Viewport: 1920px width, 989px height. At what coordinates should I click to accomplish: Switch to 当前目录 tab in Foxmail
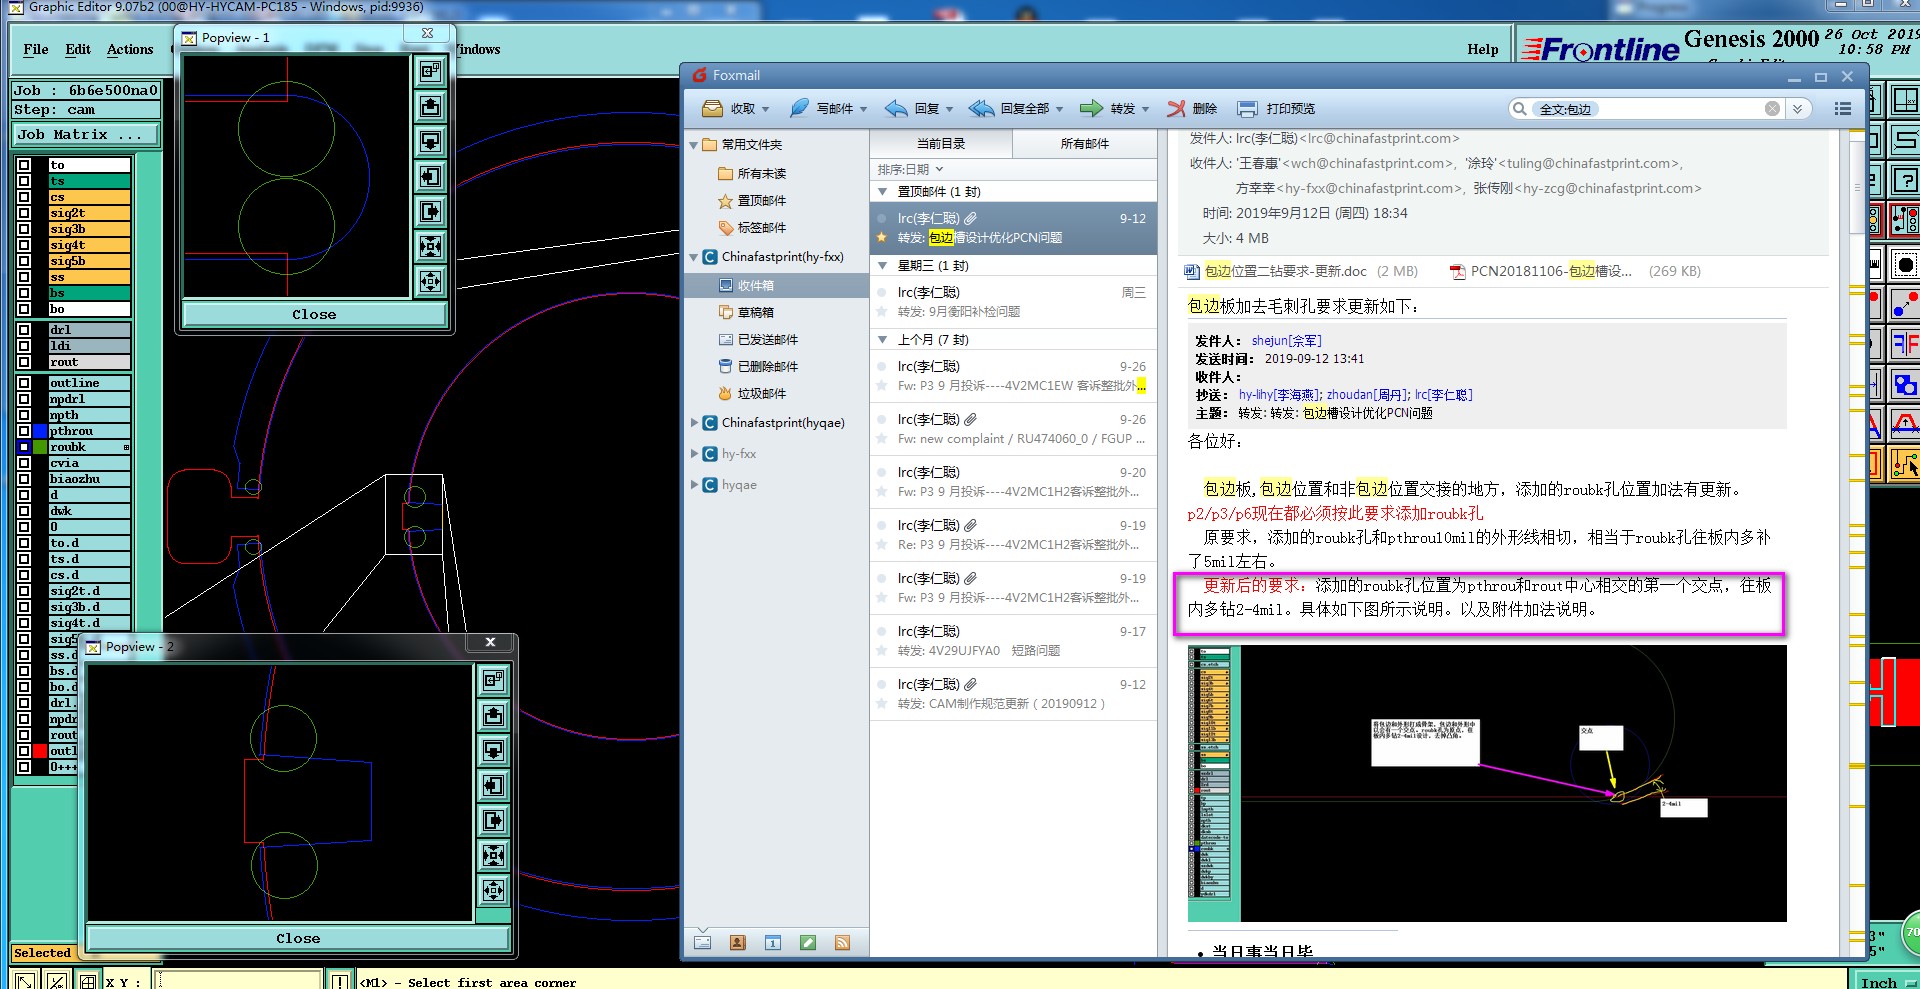click(941, 144)
